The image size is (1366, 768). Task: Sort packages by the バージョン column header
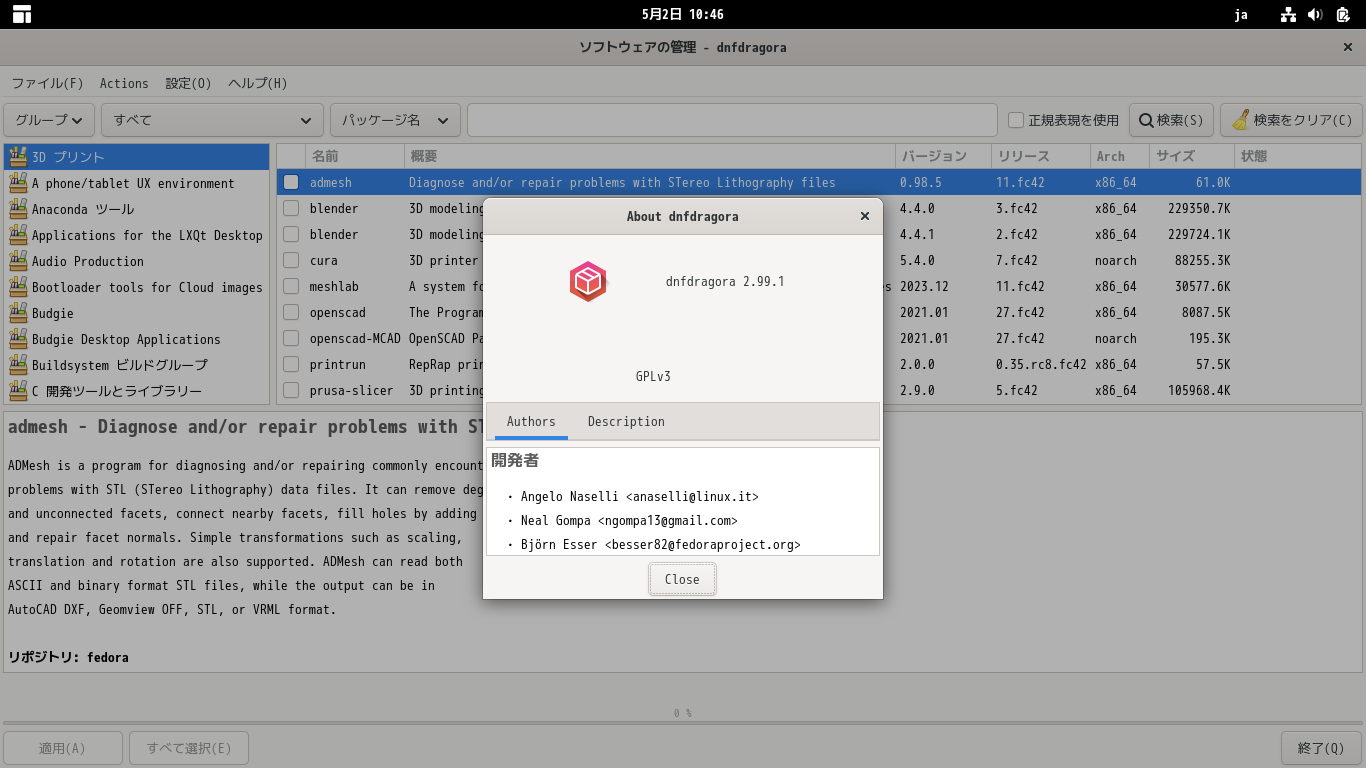coord(943,156)
